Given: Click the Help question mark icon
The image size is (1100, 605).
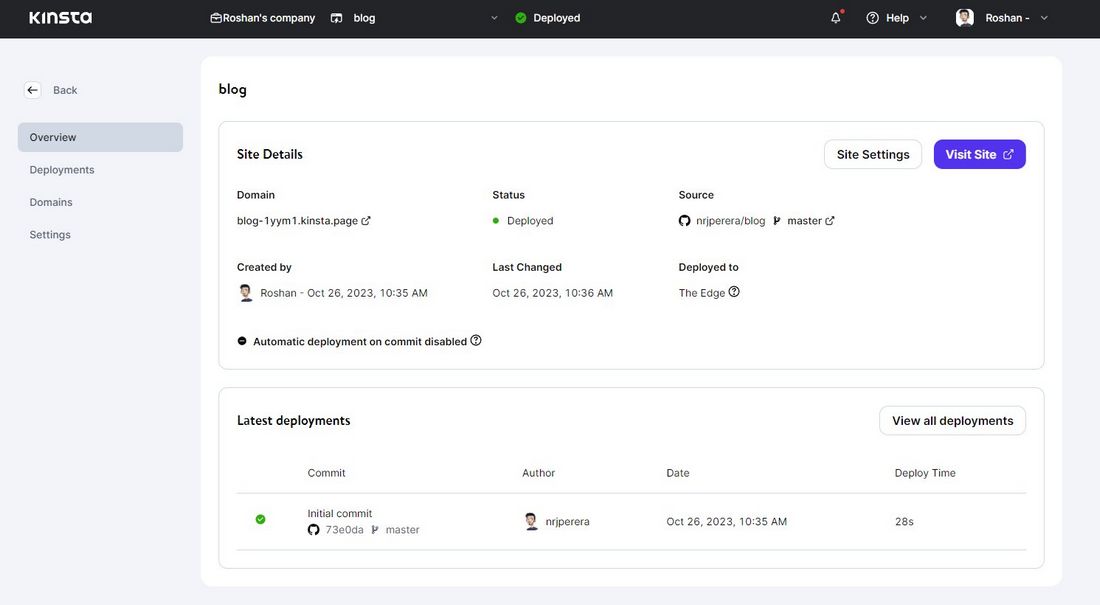Looking at the screenshot, I should (x=872, y=18).
